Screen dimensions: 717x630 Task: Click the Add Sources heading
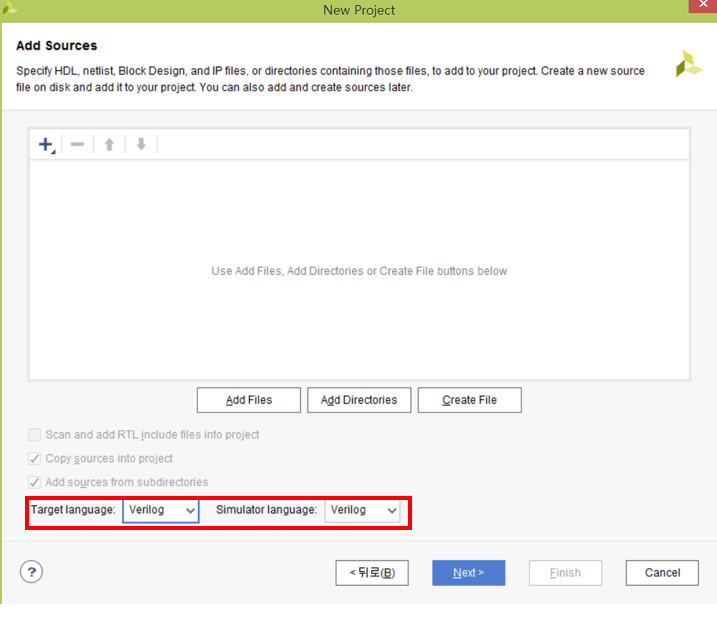point(57,46)
